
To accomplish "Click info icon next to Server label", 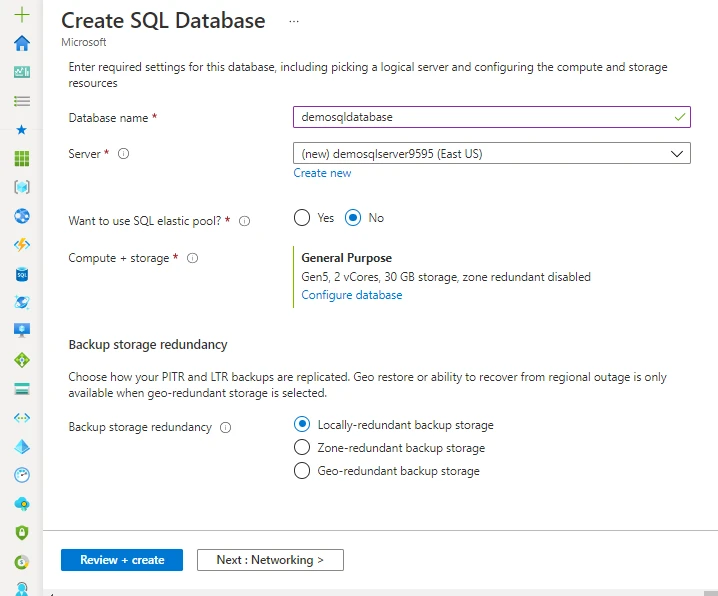I will [x=124, y=154].
